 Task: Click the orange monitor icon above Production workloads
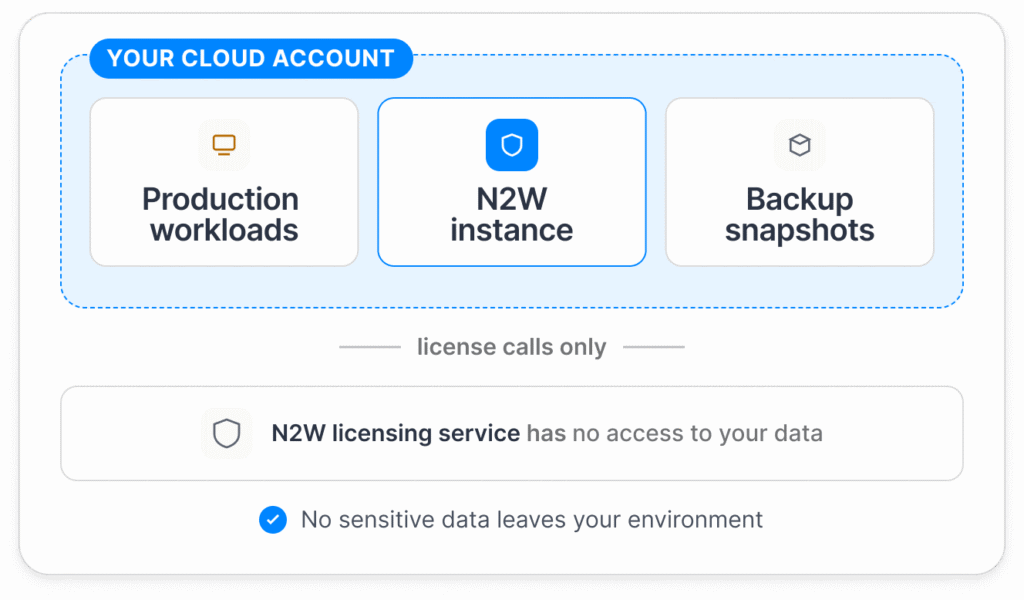pyautogui.click(x=224, y=144)
